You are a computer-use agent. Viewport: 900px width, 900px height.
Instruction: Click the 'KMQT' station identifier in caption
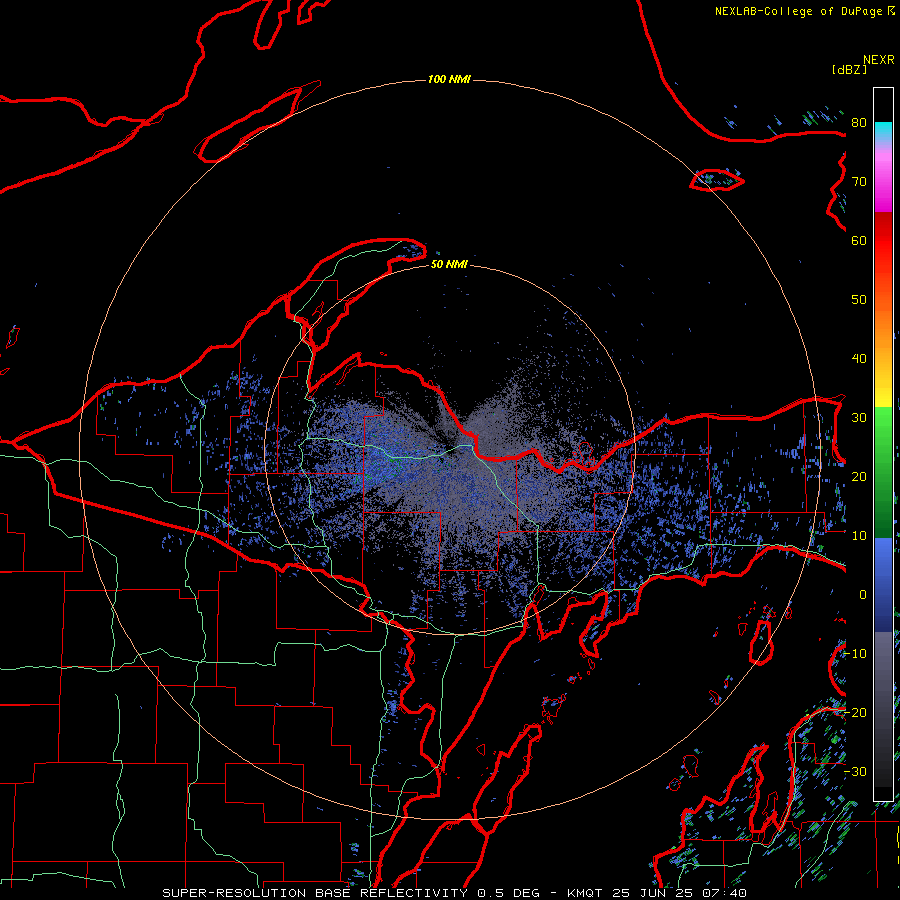coord(584,893)
